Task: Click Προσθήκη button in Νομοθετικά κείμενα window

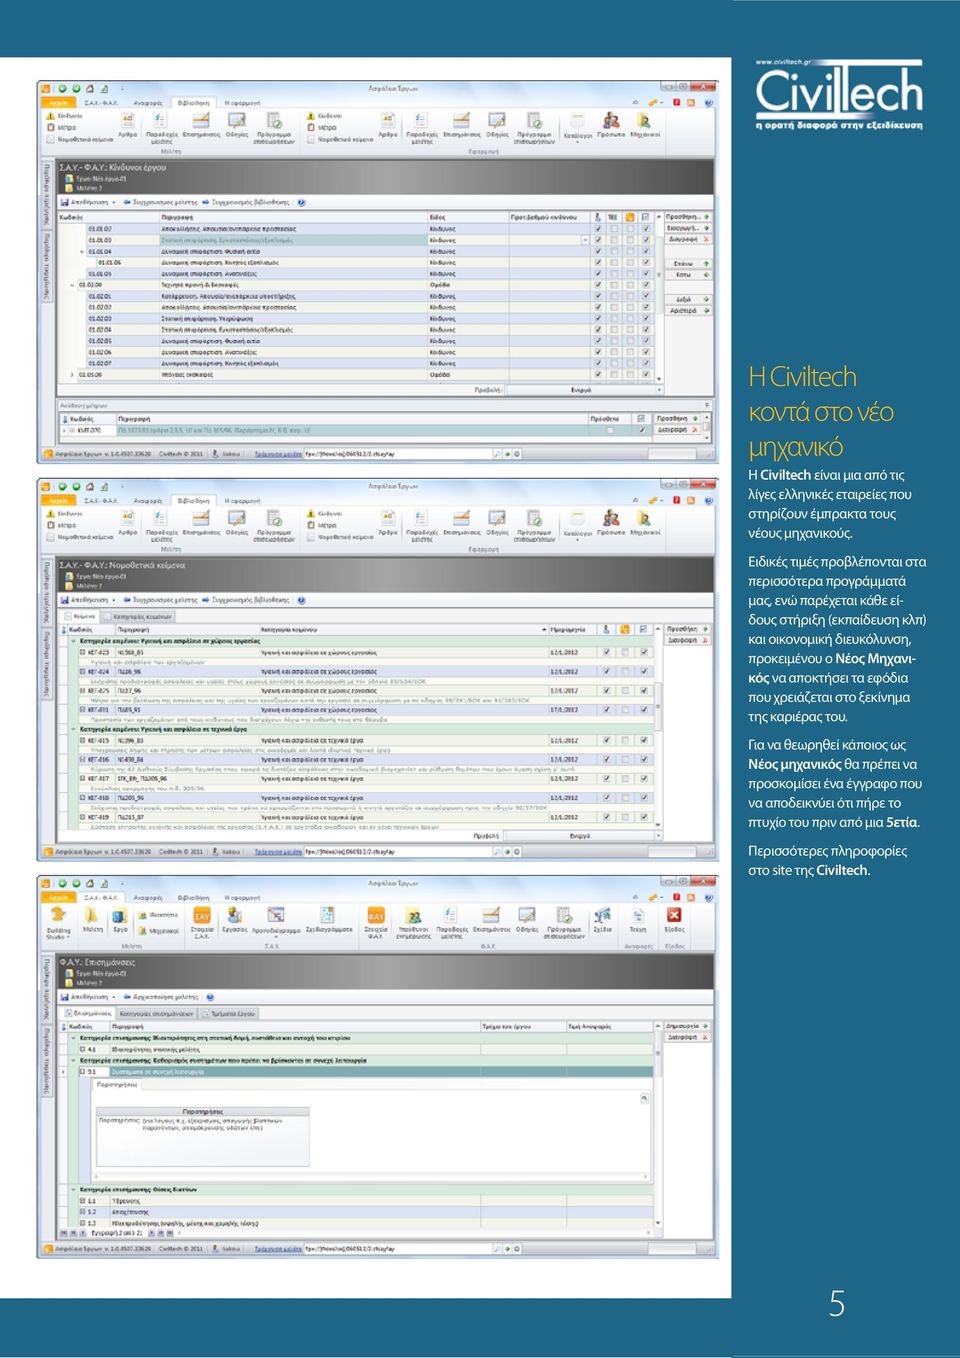Action: [x=687, y=629]
